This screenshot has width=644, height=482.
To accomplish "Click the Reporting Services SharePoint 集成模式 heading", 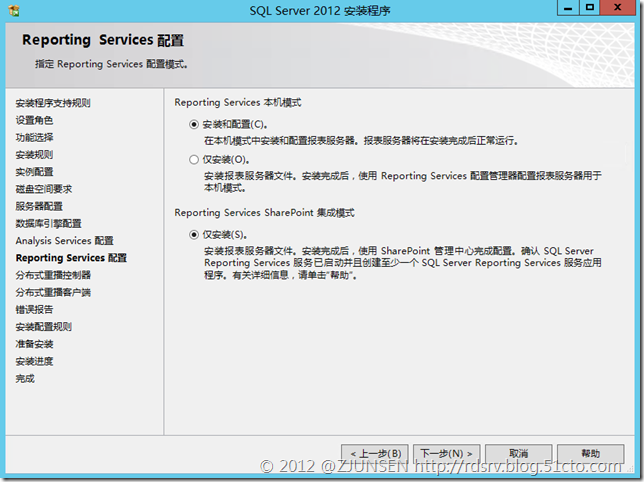I will [264, 213].
